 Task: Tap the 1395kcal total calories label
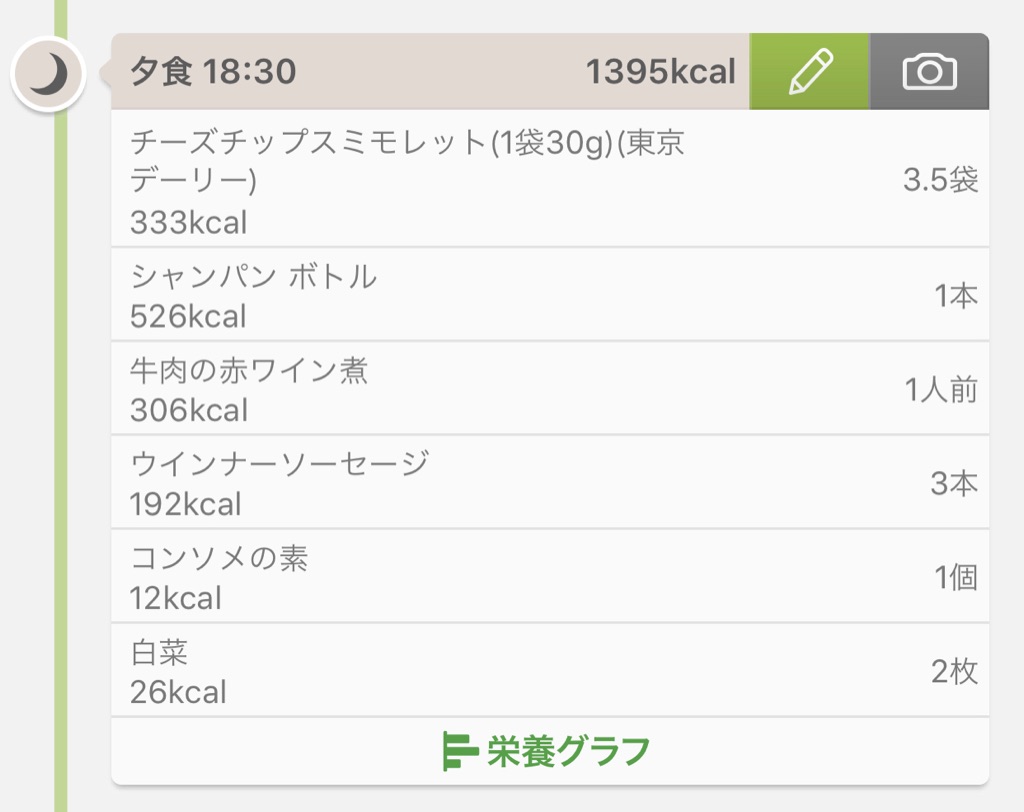click(x=660, y=71)
